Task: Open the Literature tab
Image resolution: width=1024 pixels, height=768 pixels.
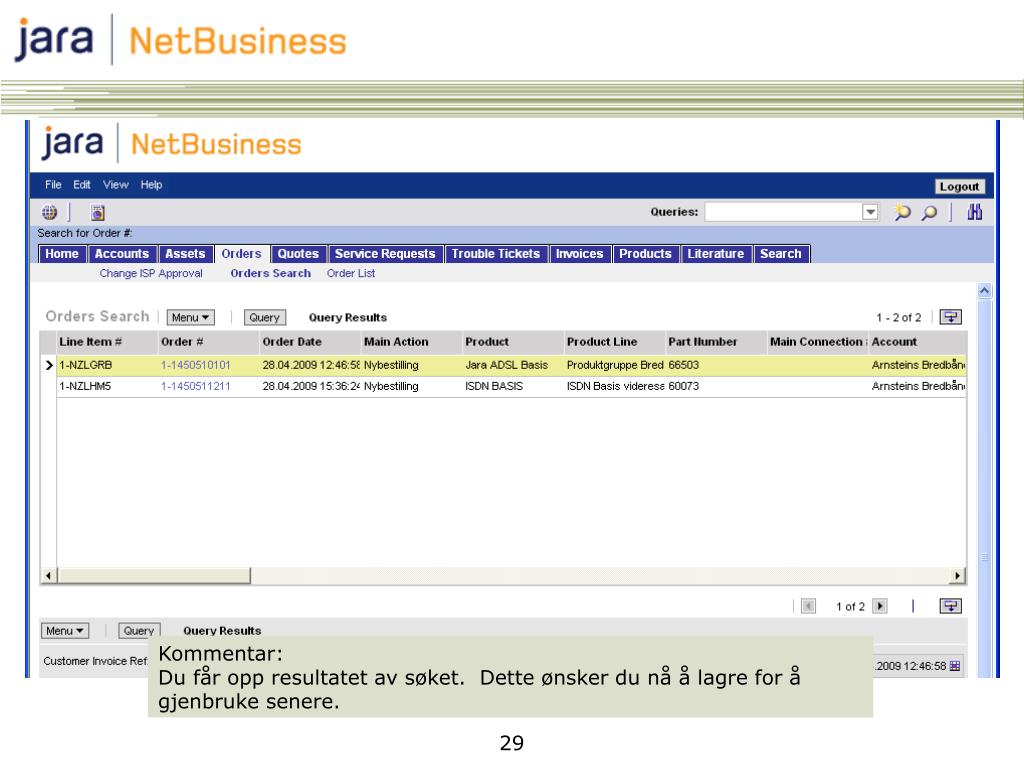Action: pos(715,254)
